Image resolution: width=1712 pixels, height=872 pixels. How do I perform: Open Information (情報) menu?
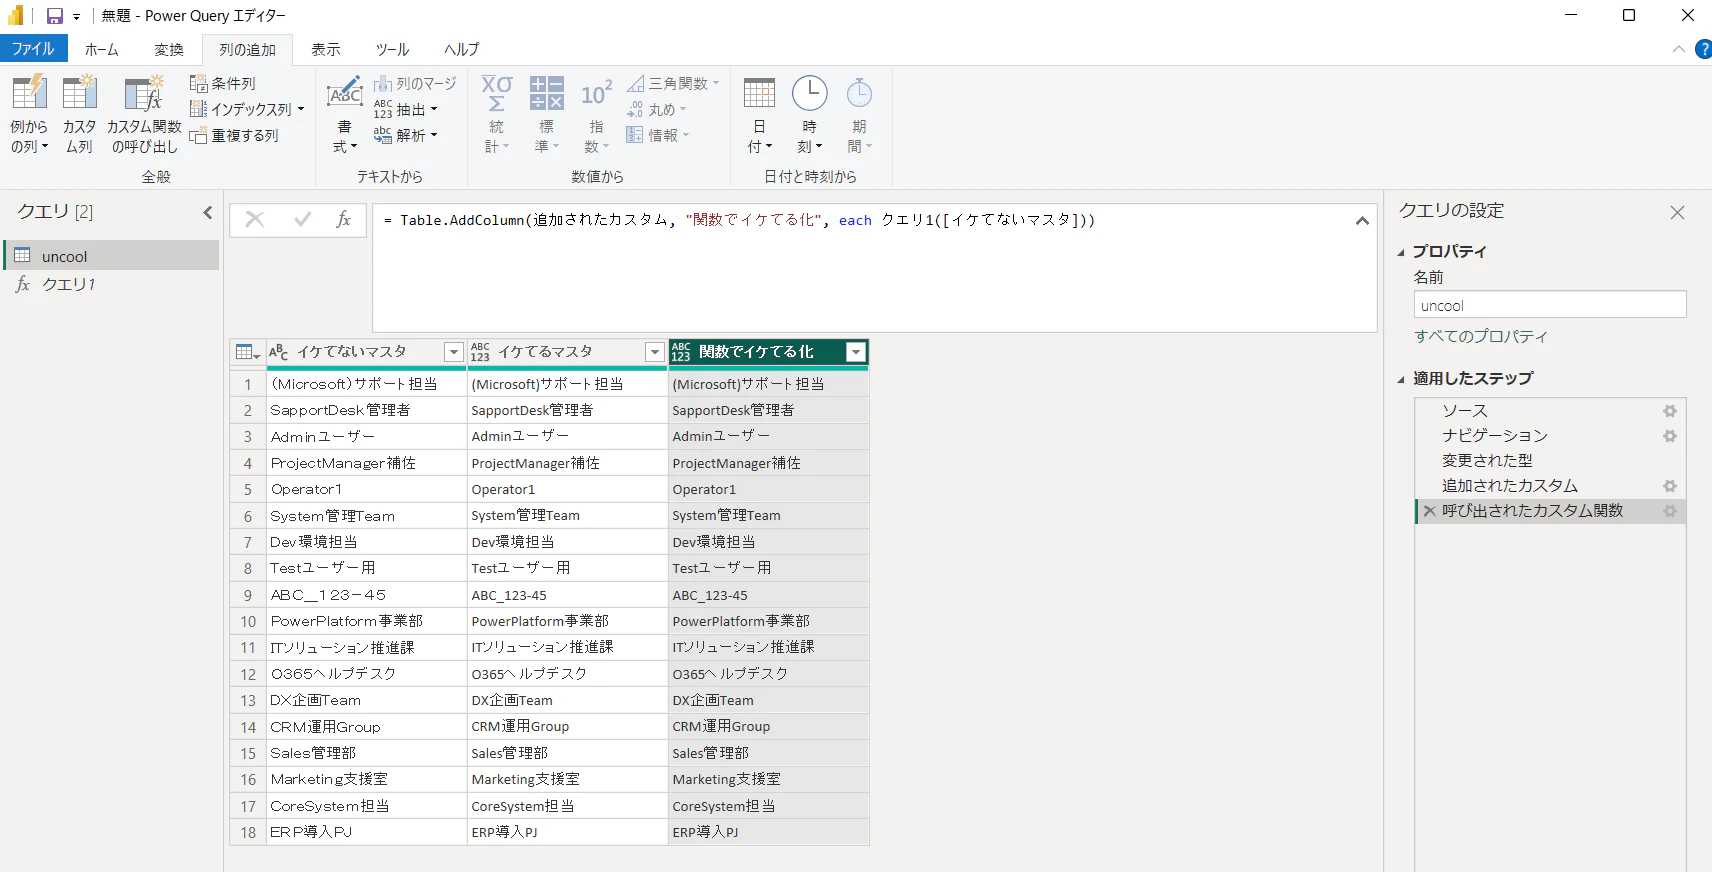click(658, 135)
